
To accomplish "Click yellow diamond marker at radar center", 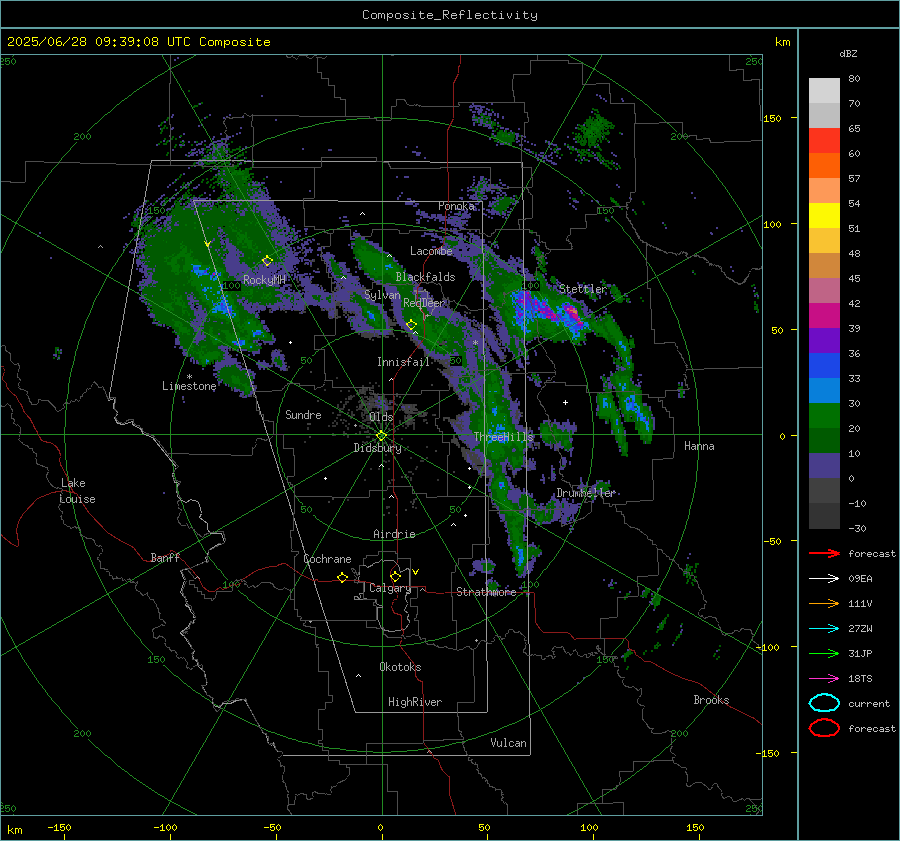I will tap(381, 436).
